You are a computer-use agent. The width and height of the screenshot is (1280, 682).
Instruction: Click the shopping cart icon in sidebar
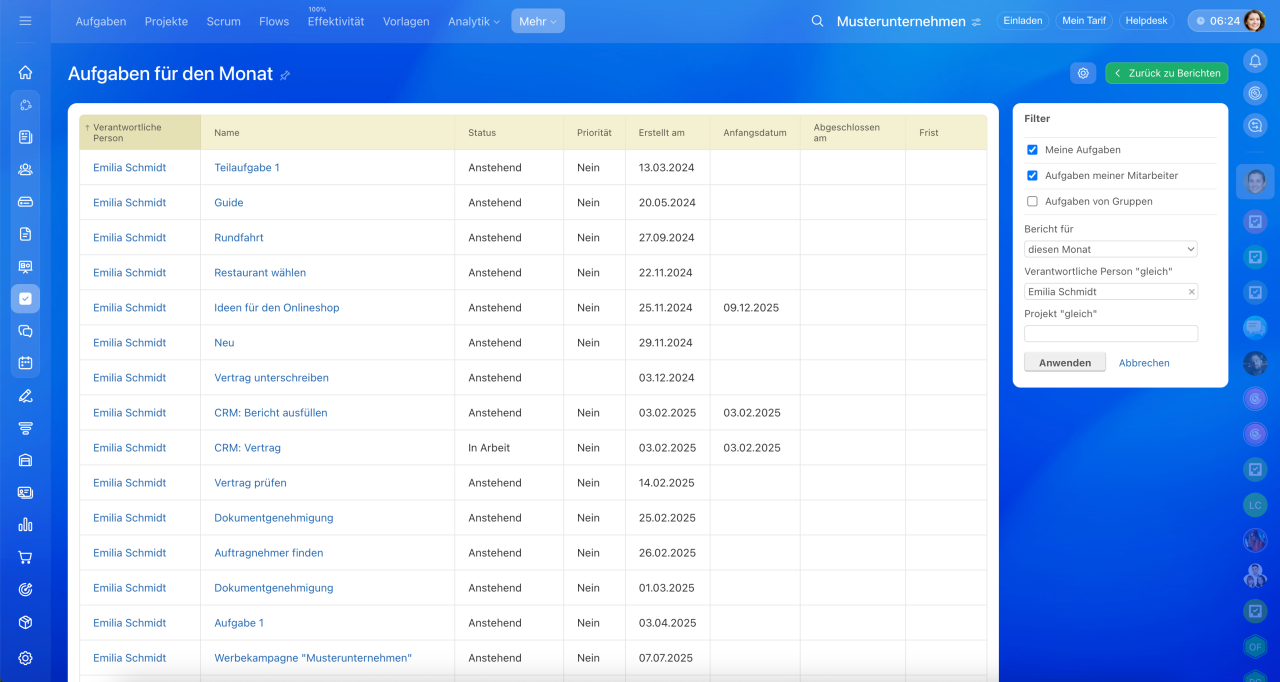click(x=25, y=557)
